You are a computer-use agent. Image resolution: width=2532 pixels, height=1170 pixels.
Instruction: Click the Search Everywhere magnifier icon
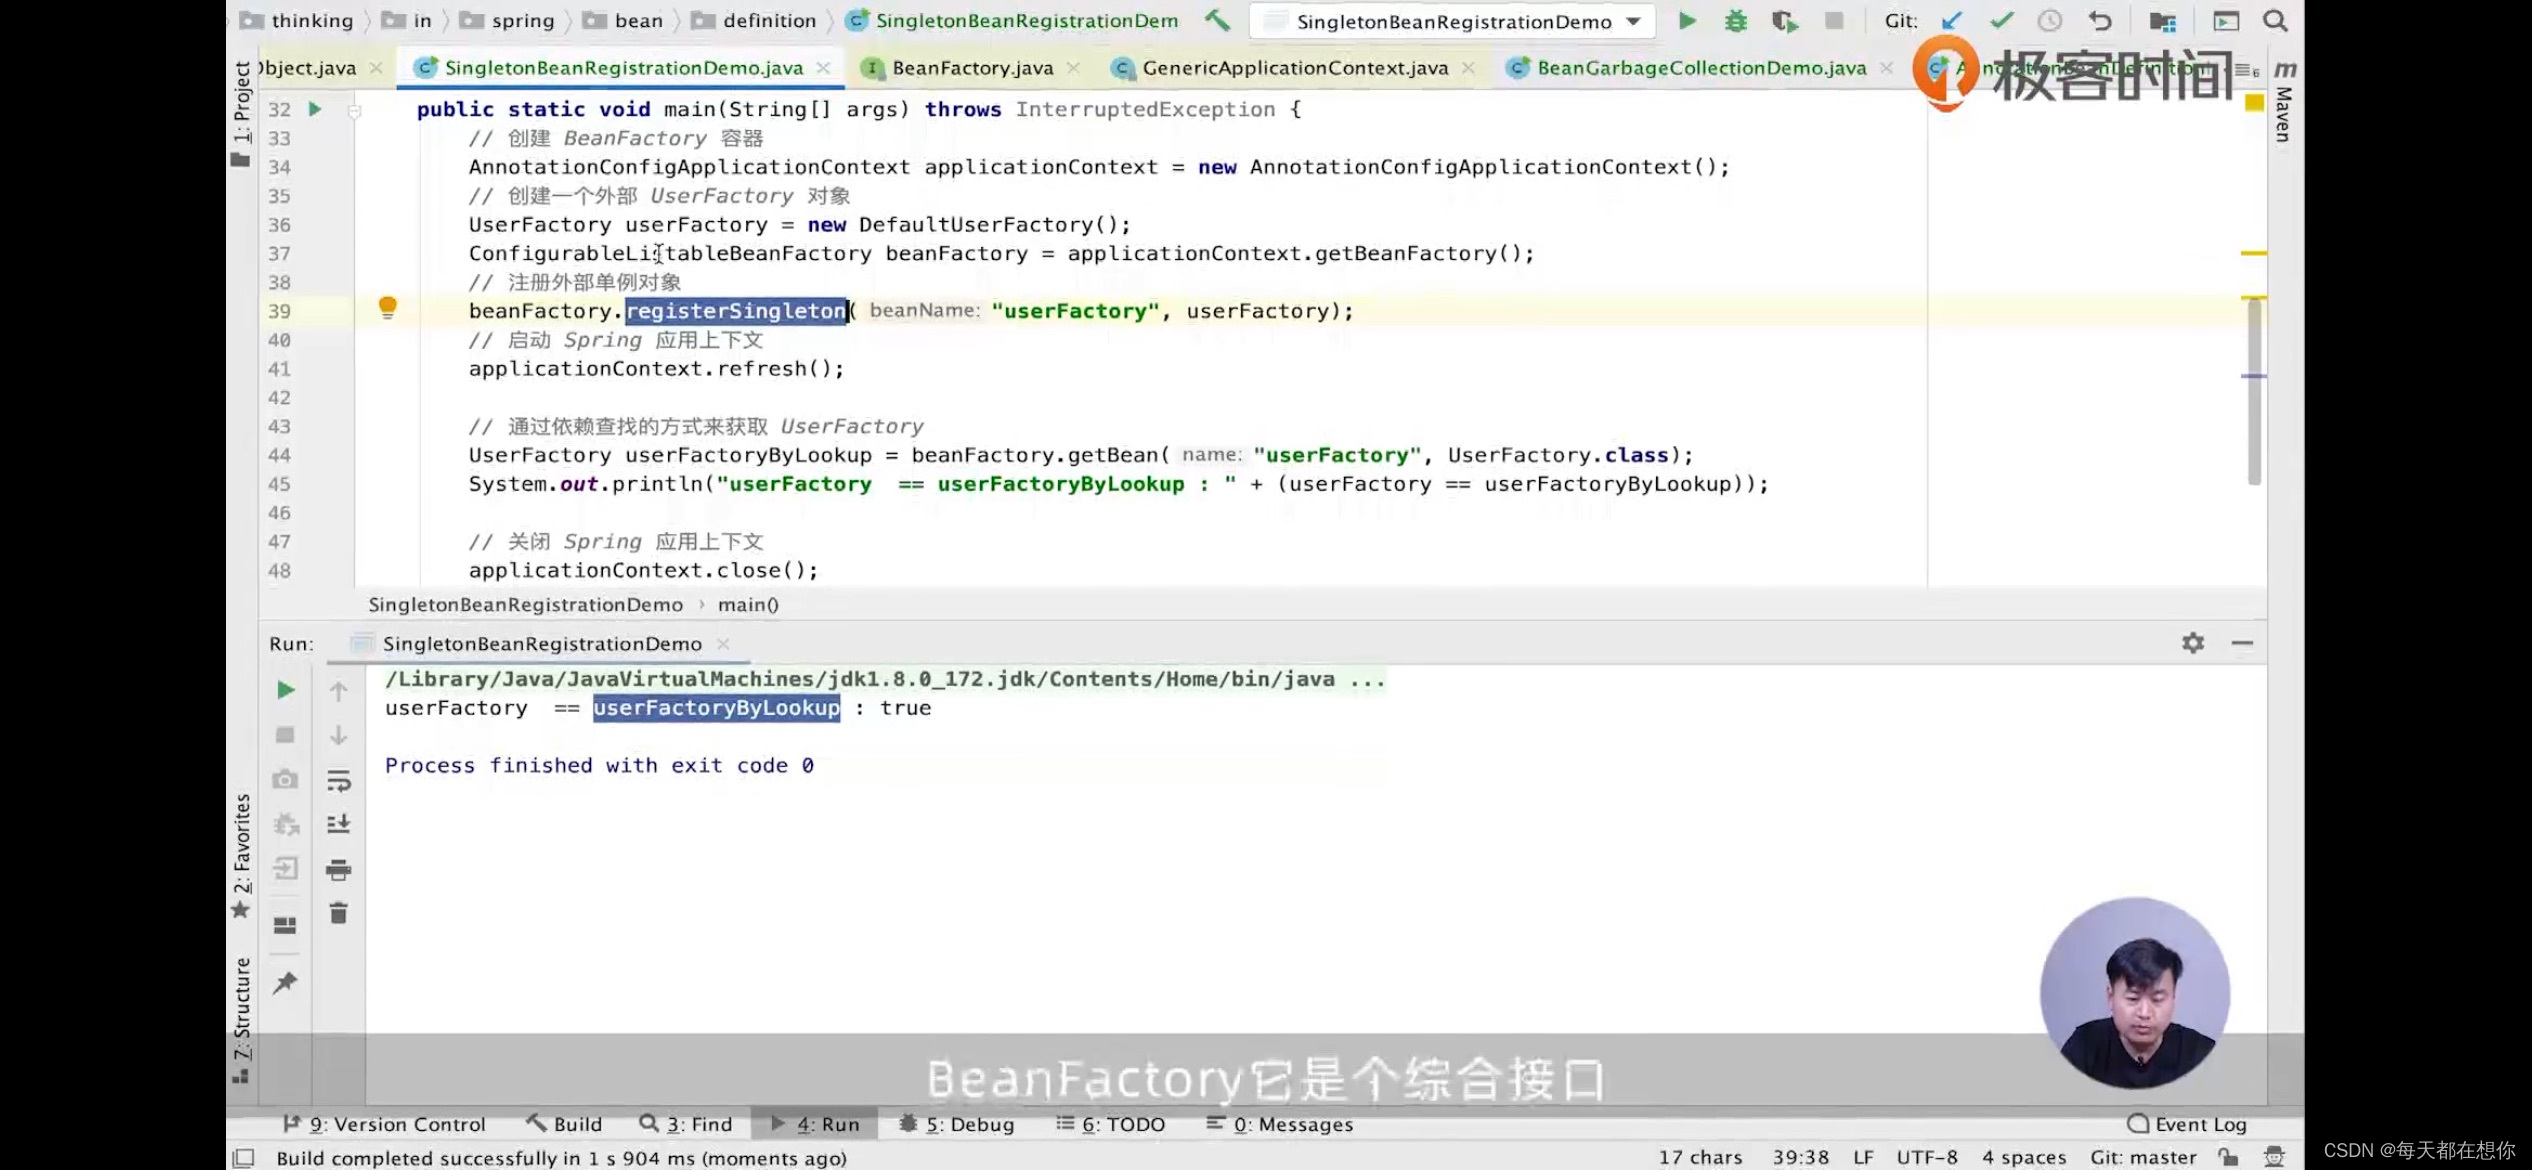tap(2276, 20)
